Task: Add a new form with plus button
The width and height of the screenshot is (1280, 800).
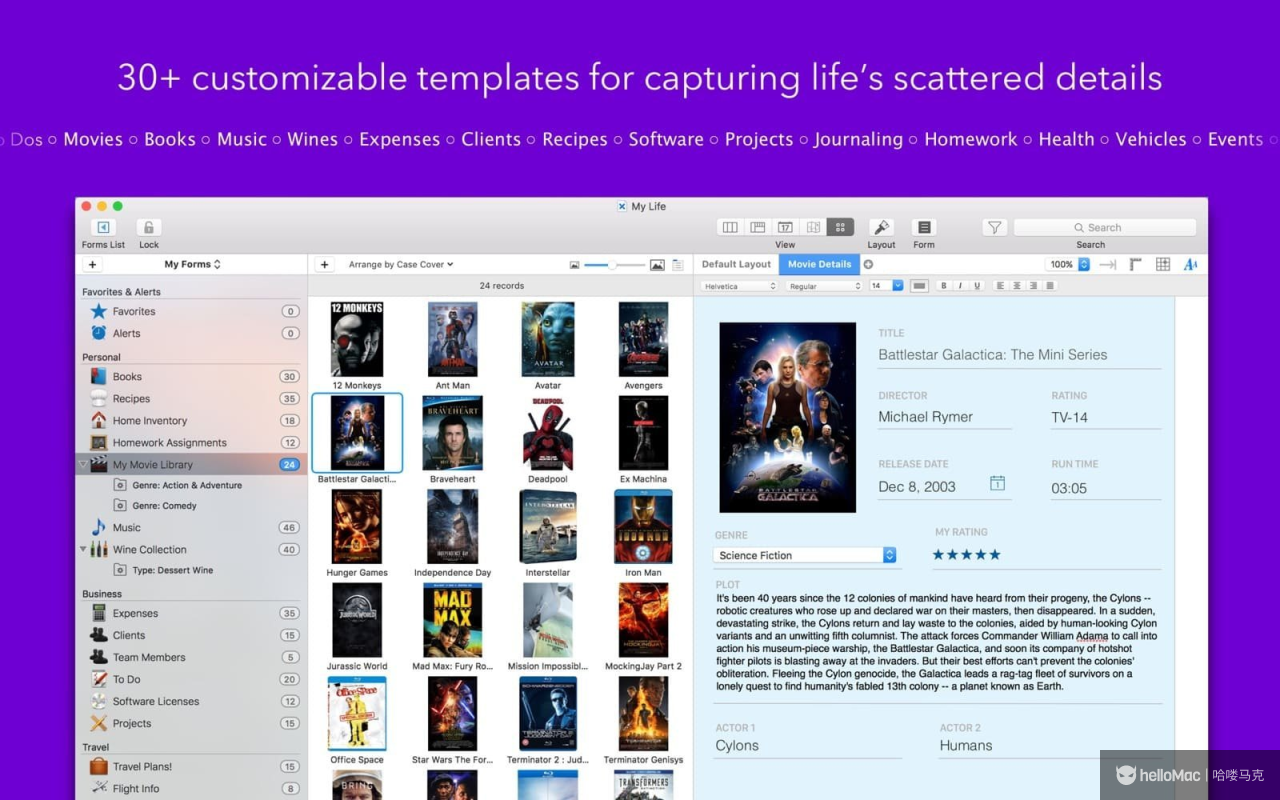Action: 92,265
